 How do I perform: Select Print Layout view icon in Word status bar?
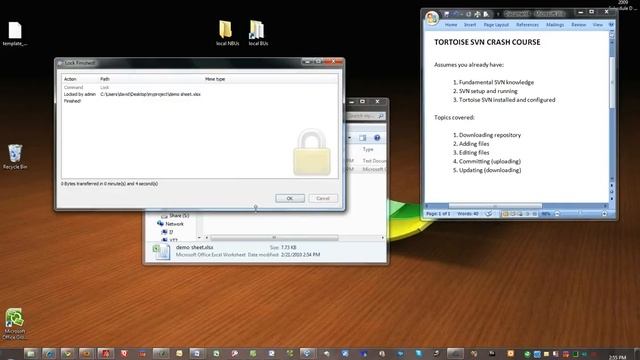[505, 213]
